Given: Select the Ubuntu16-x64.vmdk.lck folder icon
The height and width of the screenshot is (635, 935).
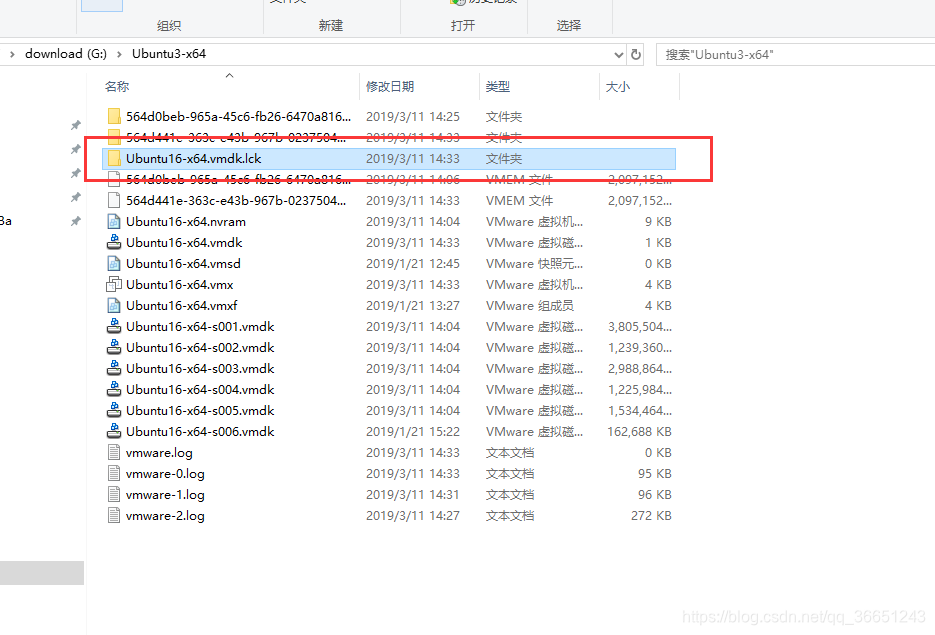Looking at the screenshot, I should click(114, 159).
